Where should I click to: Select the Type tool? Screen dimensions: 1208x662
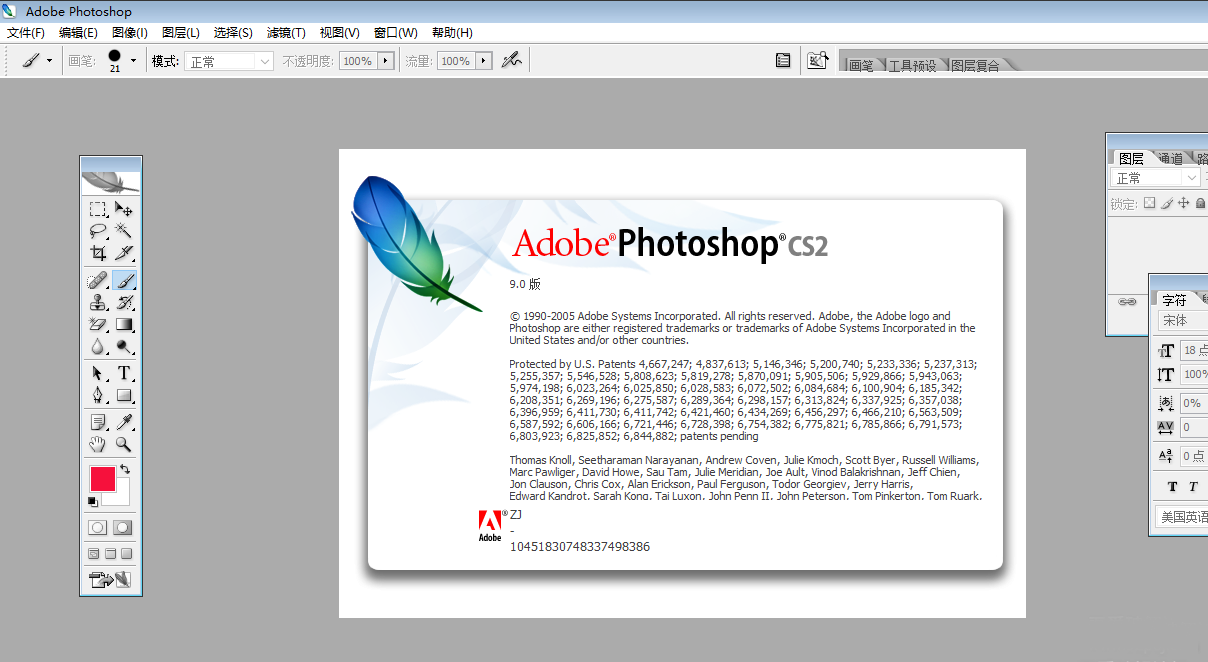click(124, 374)
